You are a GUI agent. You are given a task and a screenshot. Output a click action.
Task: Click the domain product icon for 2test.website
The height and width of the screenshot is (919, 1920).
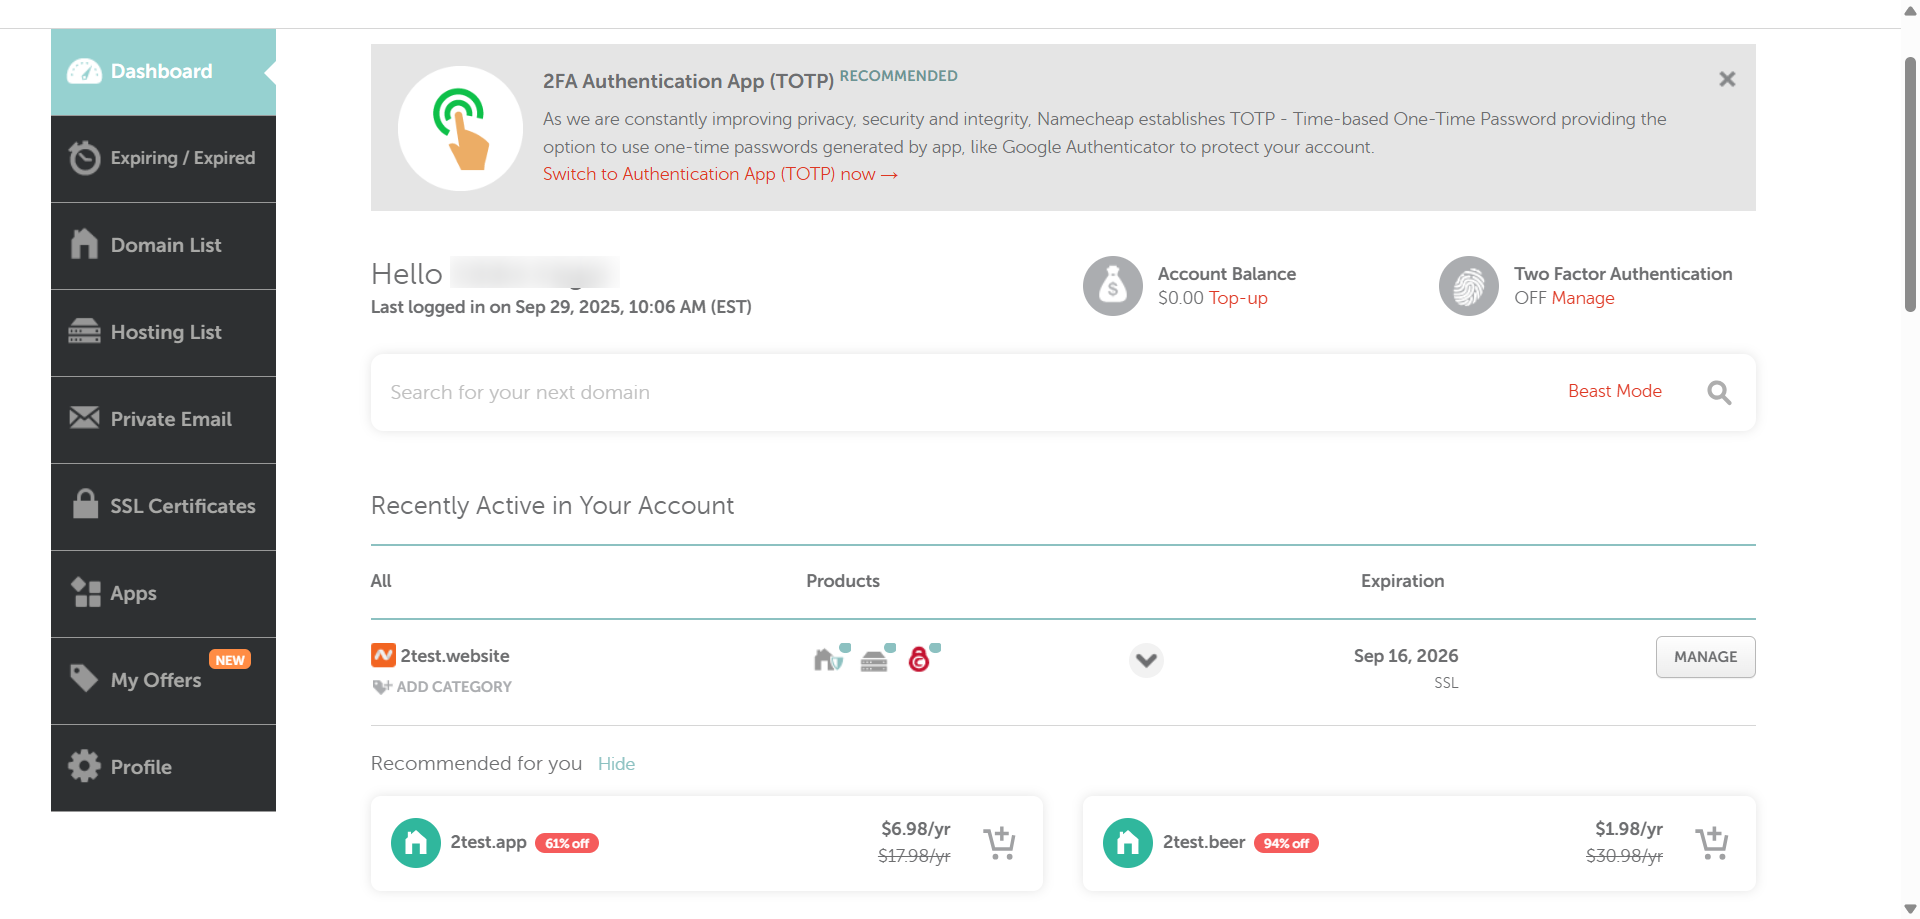pyautogui.click(x=830, y=658)
